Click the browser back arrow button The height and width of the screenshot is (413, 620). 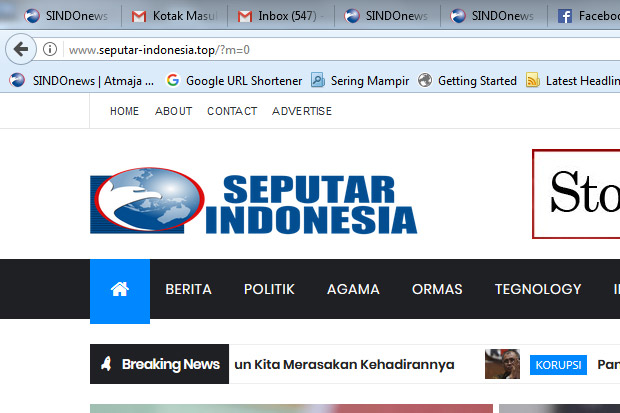21,49
